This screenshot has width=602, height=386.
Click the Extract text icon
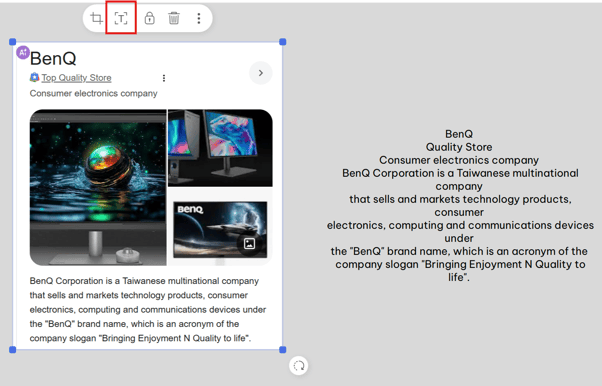click(x=121, y=18)
